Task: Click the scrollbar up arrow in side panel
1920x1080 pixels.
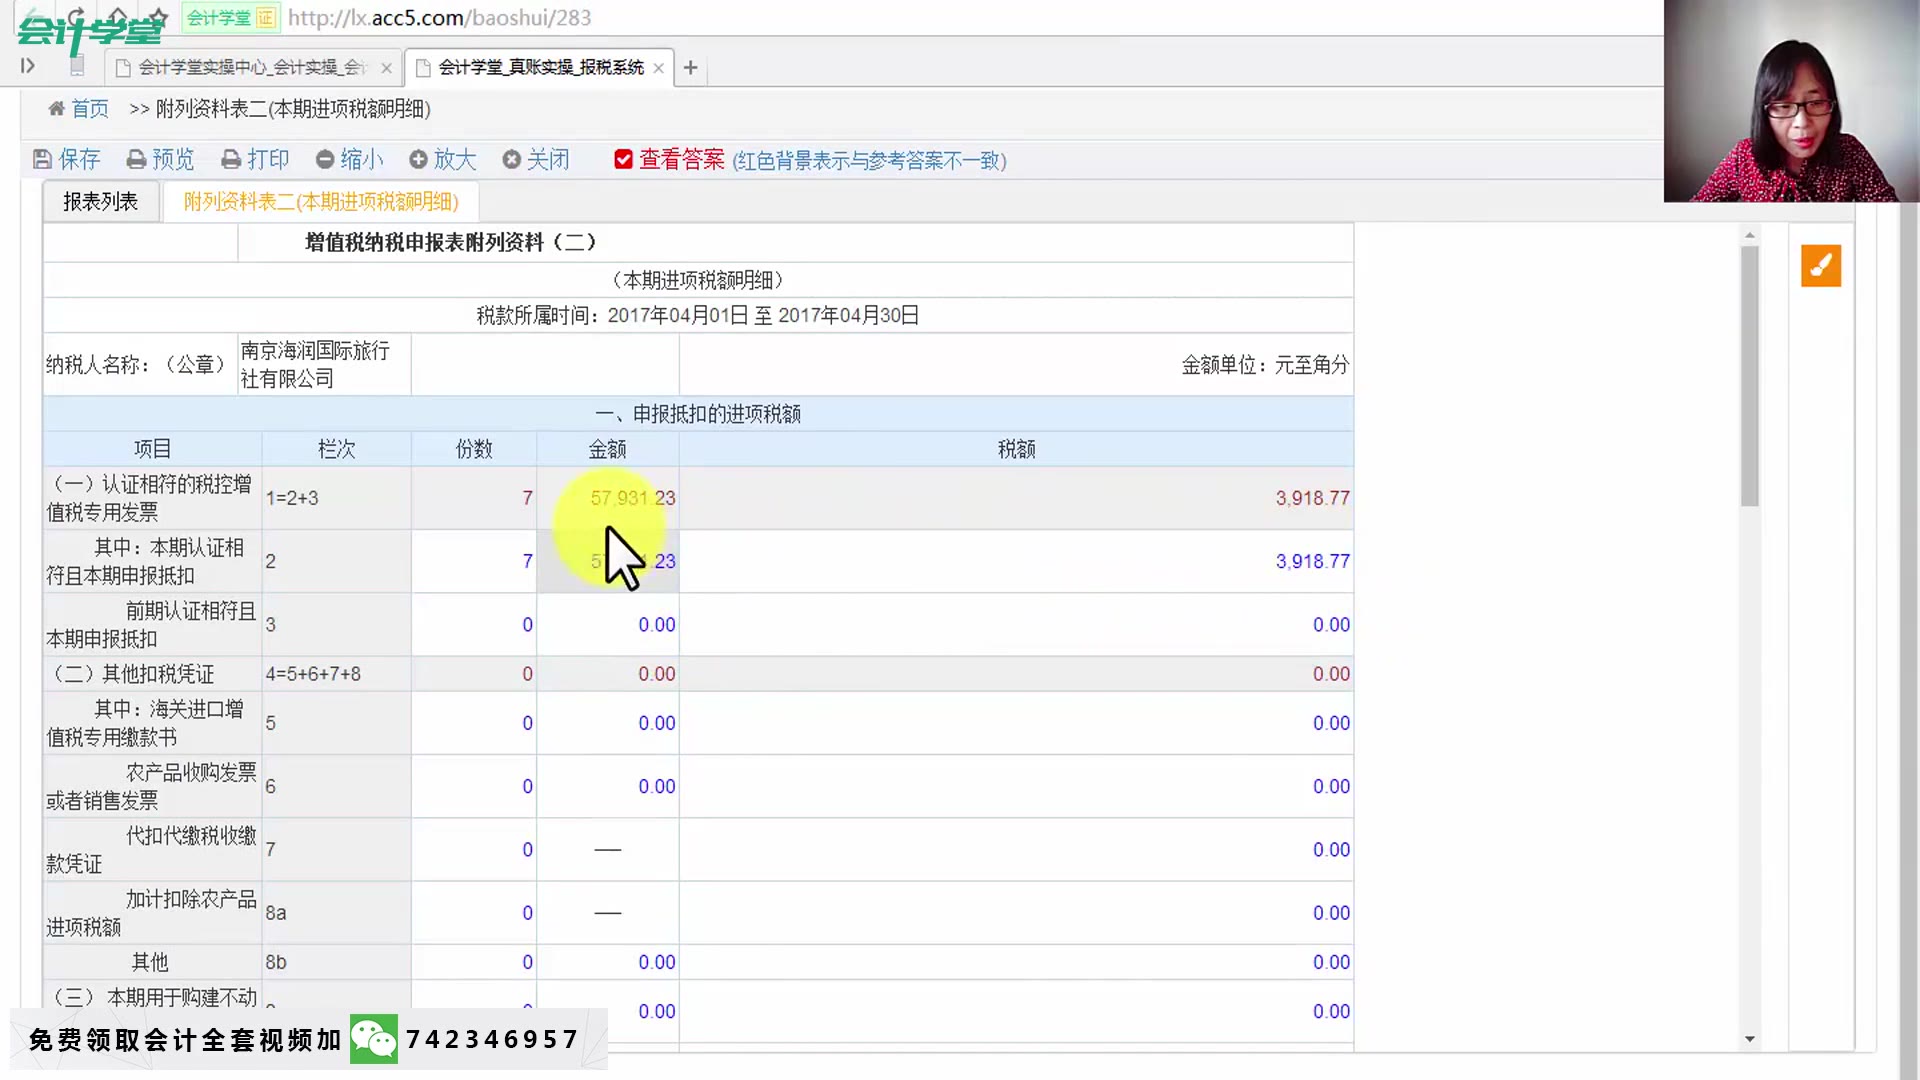Action: 1748,234
